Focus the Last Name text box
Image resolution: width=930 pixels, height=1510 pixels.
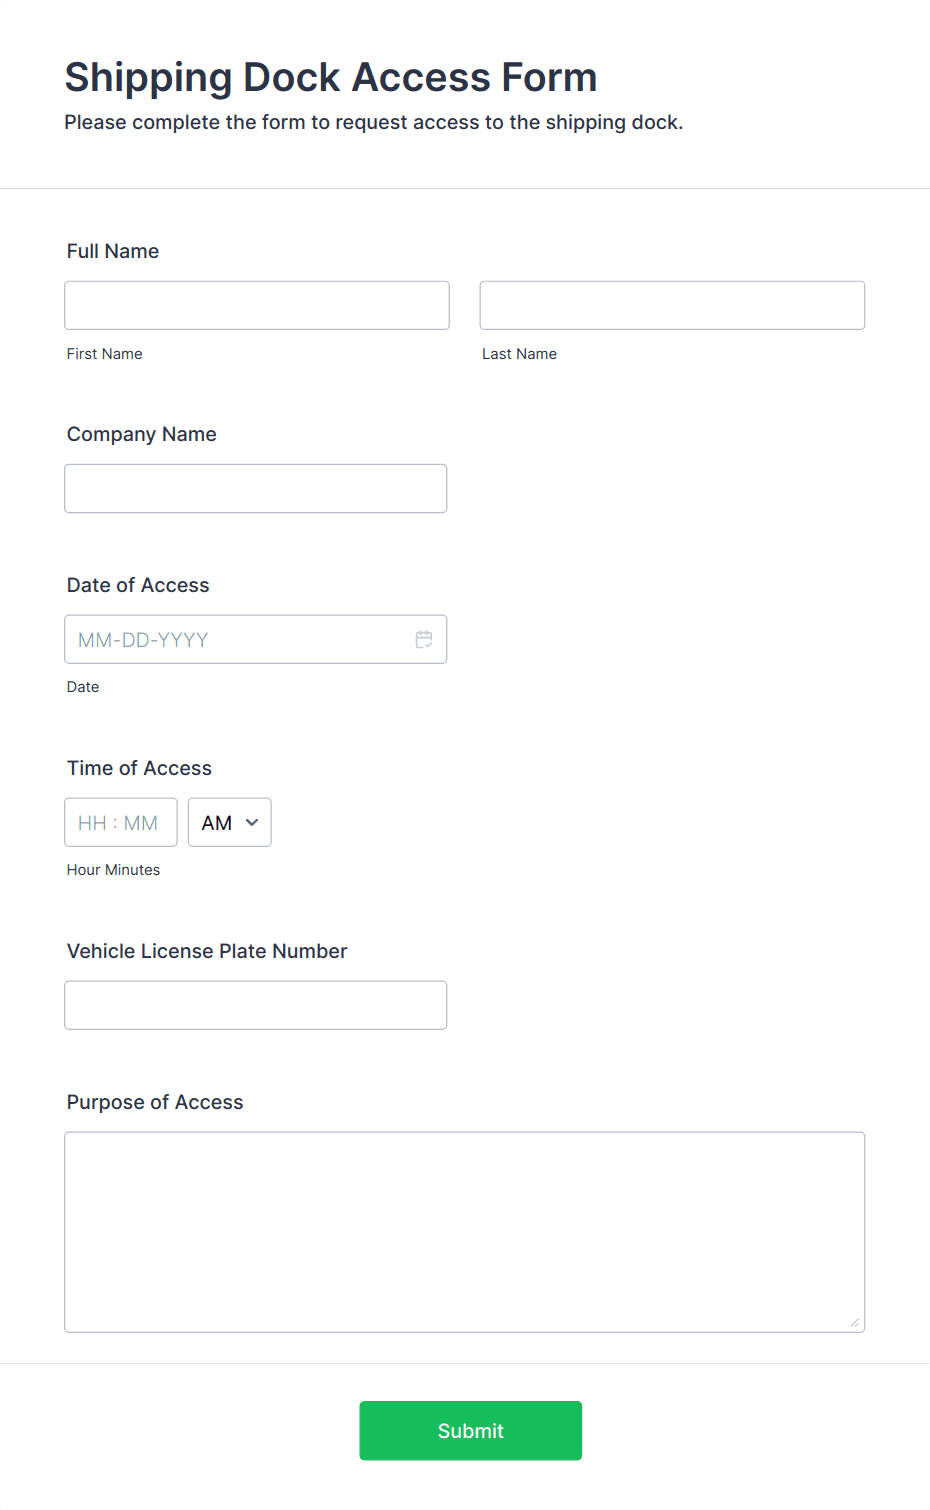(672, 305)
